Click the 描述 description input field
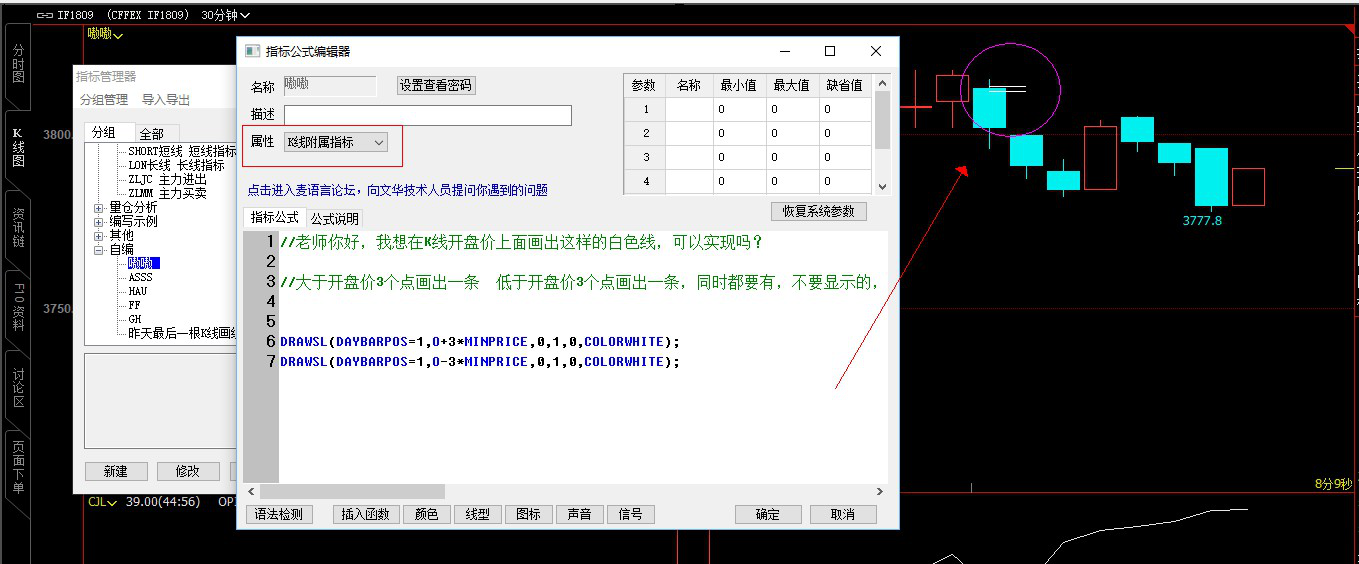Image resolution: width=1359 pixels, height=564 pixels. [x=427, y=115]
